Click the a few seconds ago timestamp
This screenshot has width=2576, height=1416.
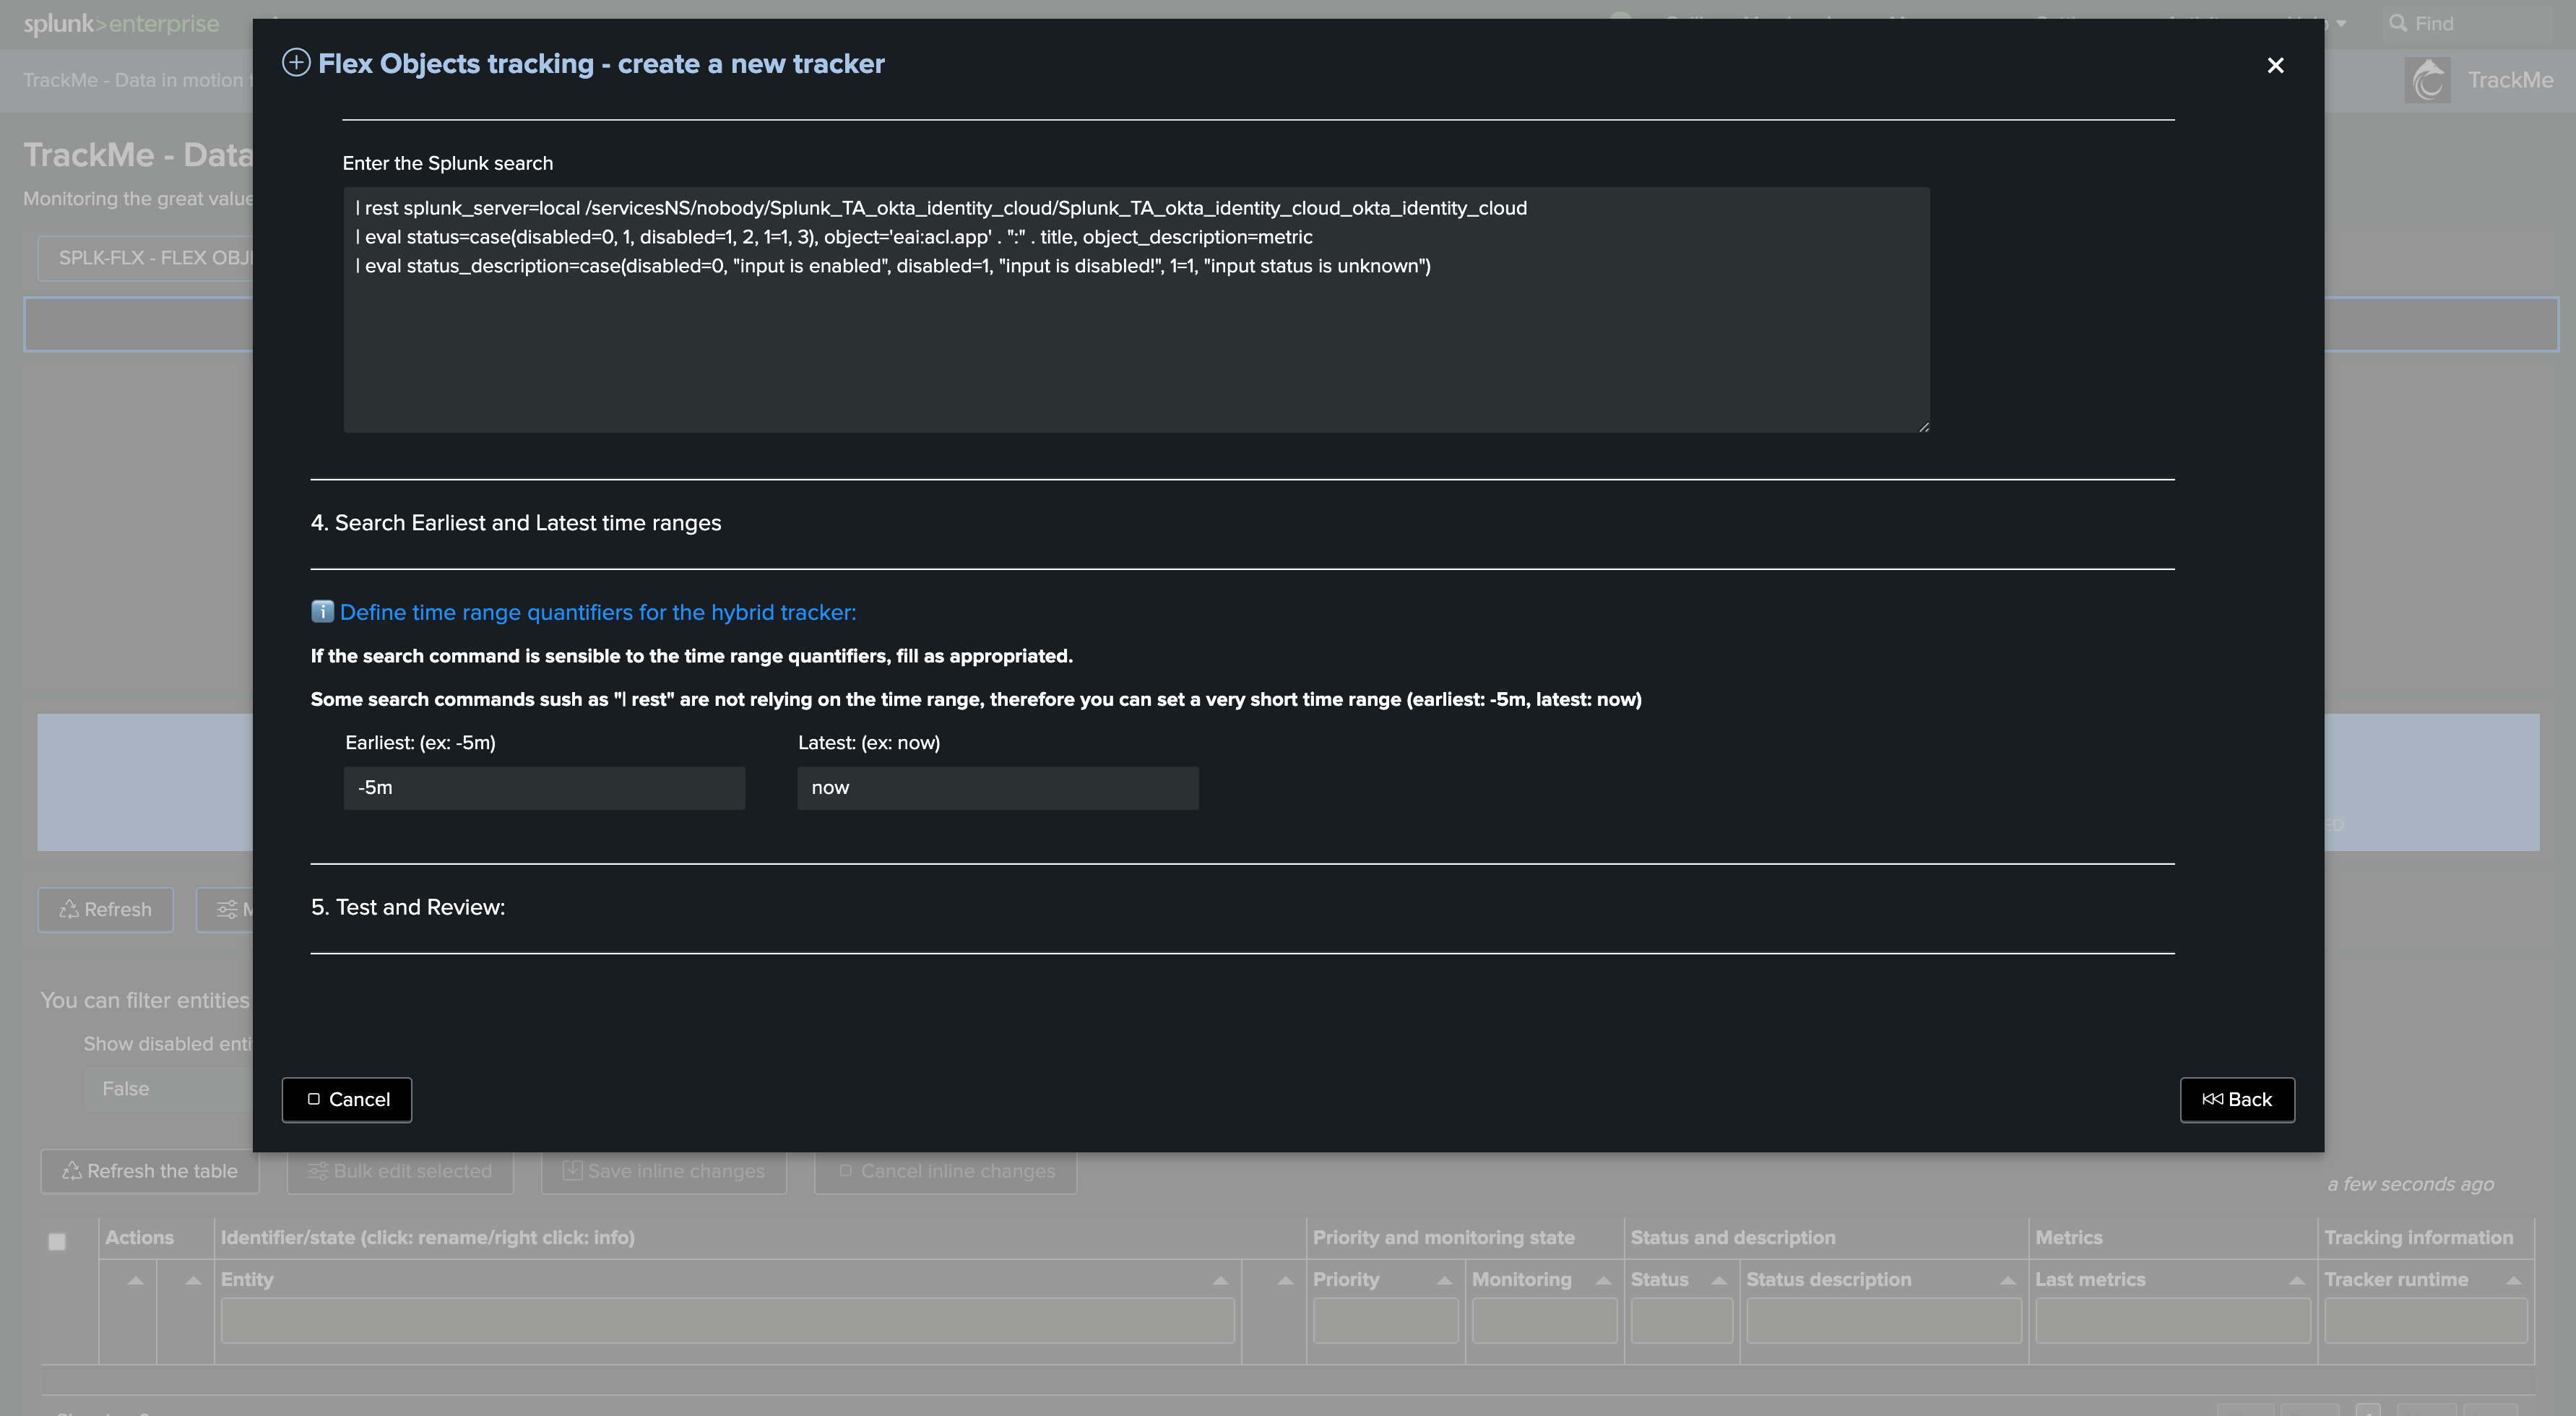click(2411, 1184)
